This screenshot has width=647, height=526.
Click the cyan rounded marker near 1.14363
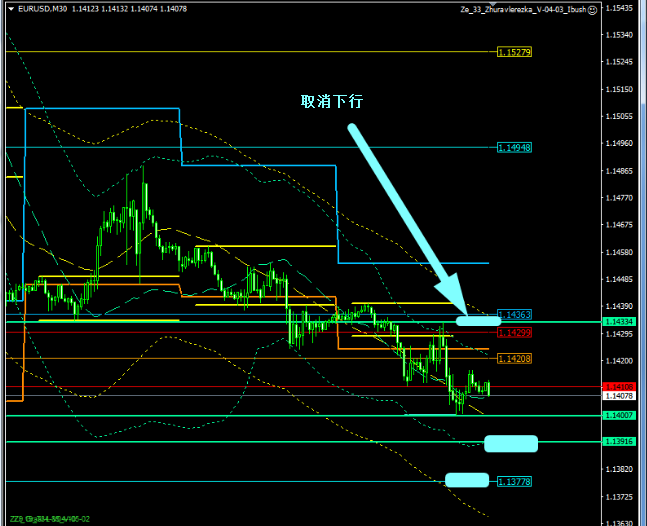click(x=478, y=320)
